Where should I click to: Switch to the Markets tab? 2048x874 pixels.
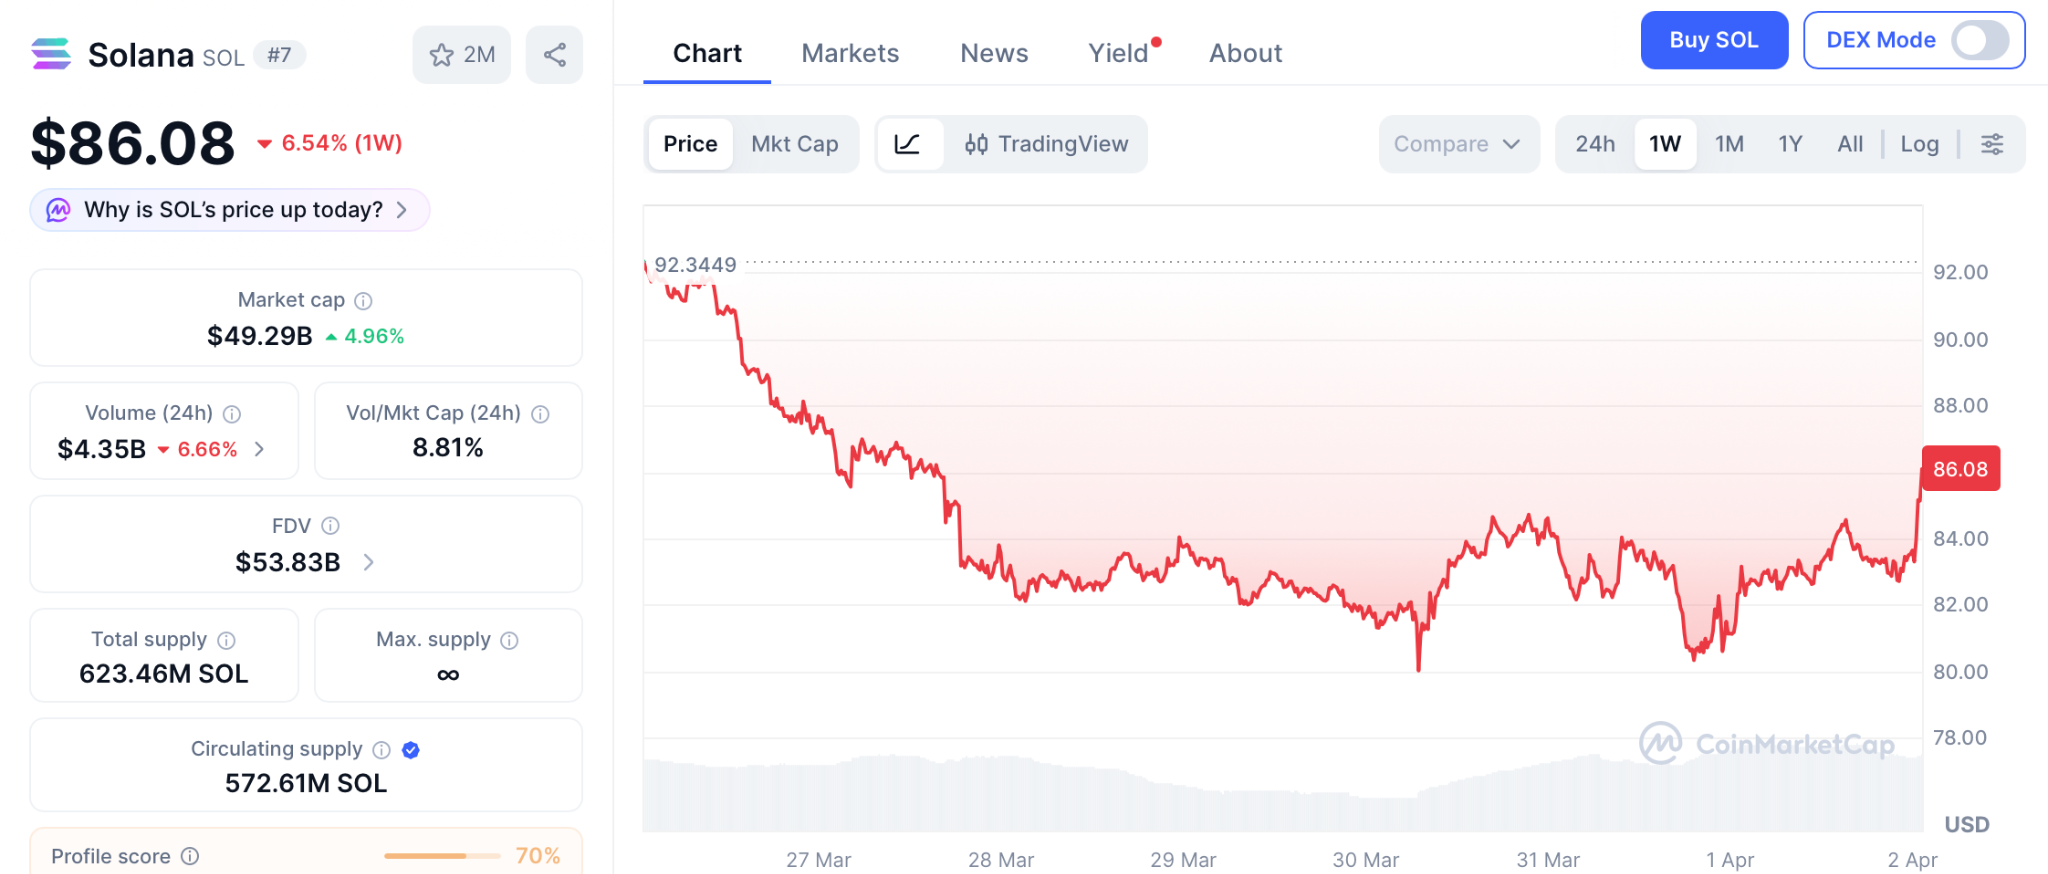click(x=850, y=53)
